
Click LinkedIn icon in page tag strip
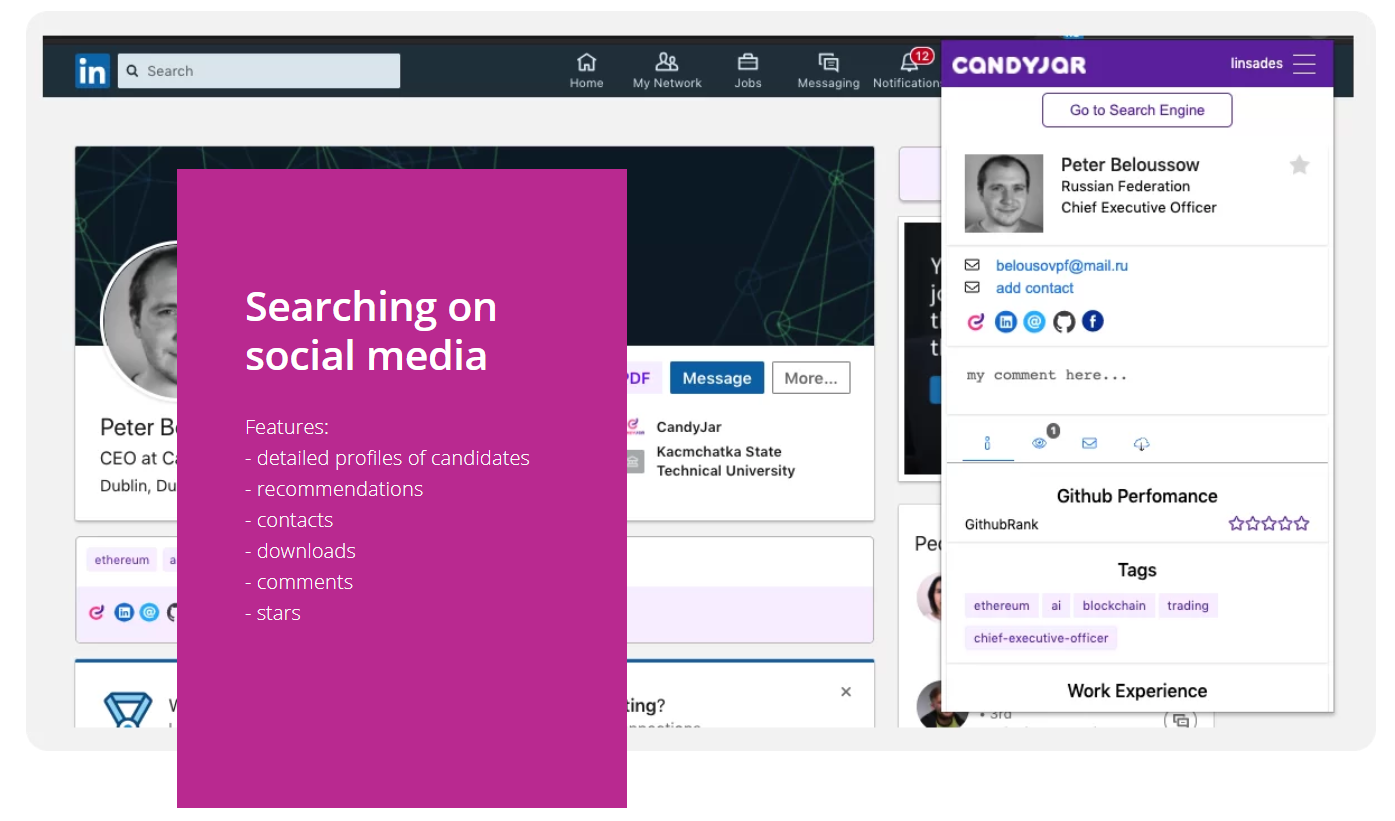click(124, 612)
